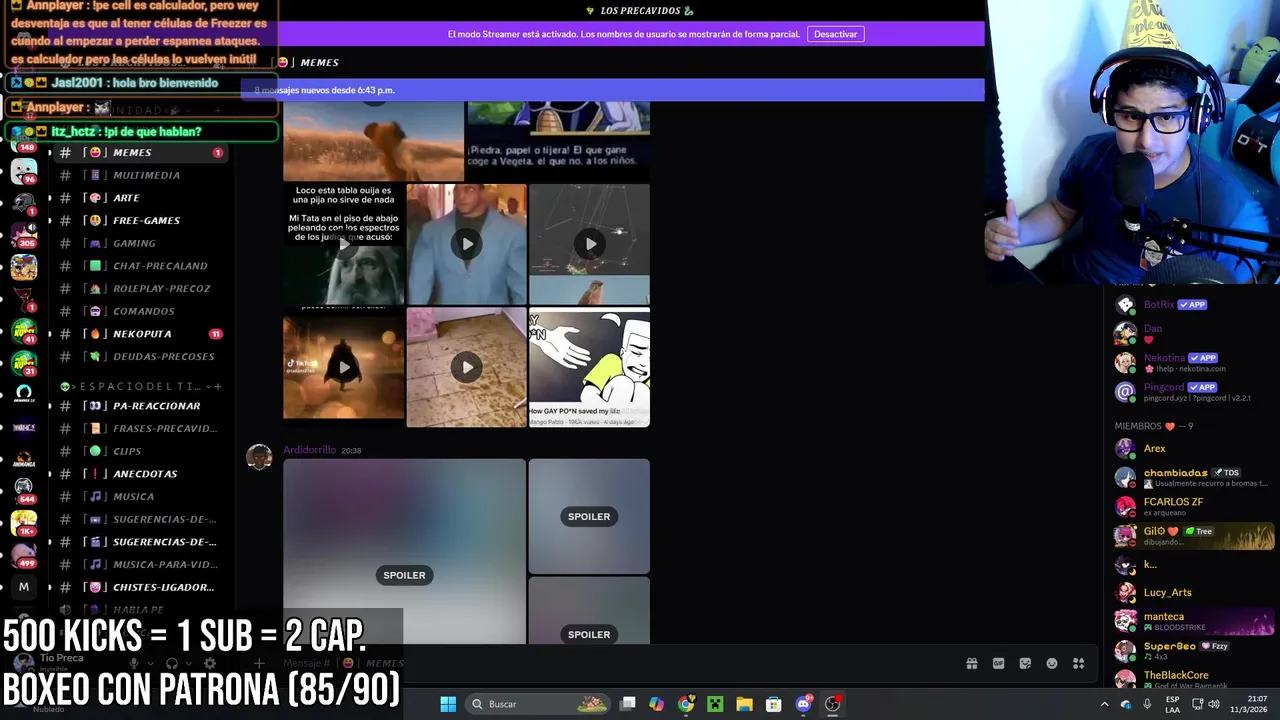Open the MEMES channel
The image size is (1280, 720).
pos(140,153)
